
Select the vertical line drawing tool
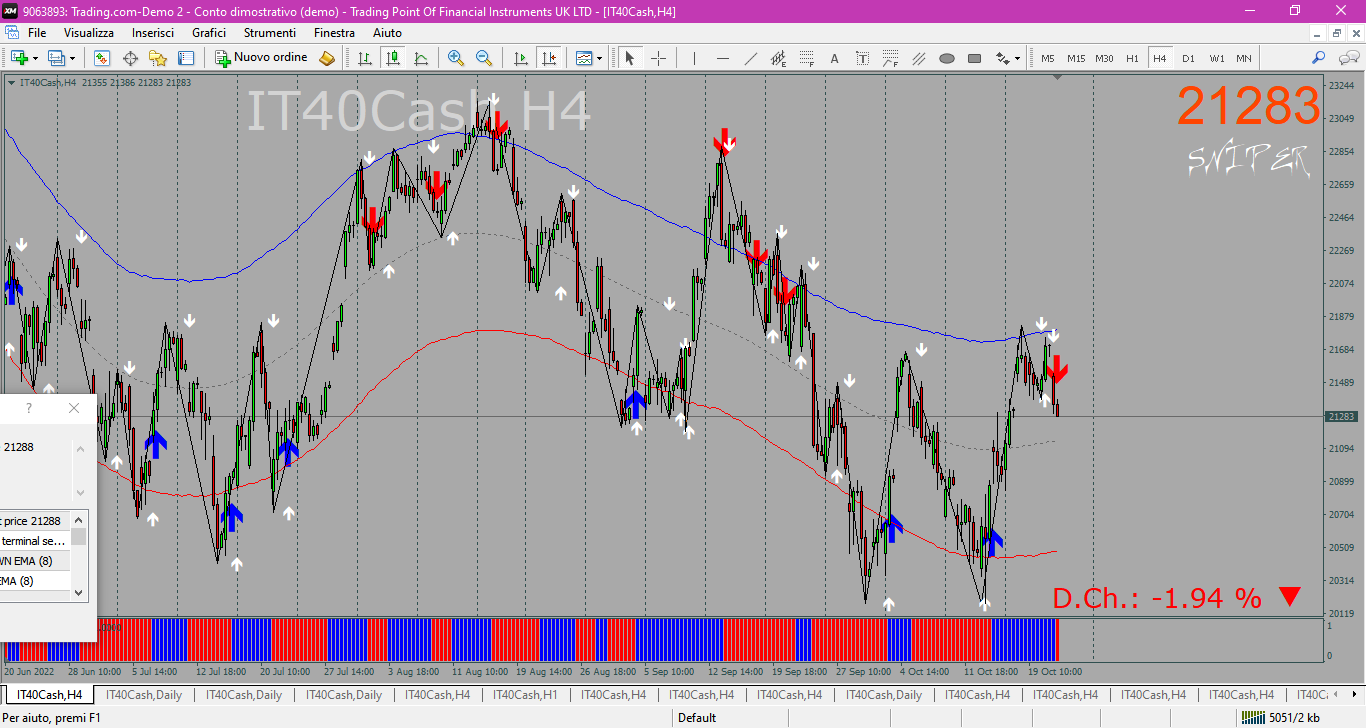click(x=694, y=58)
